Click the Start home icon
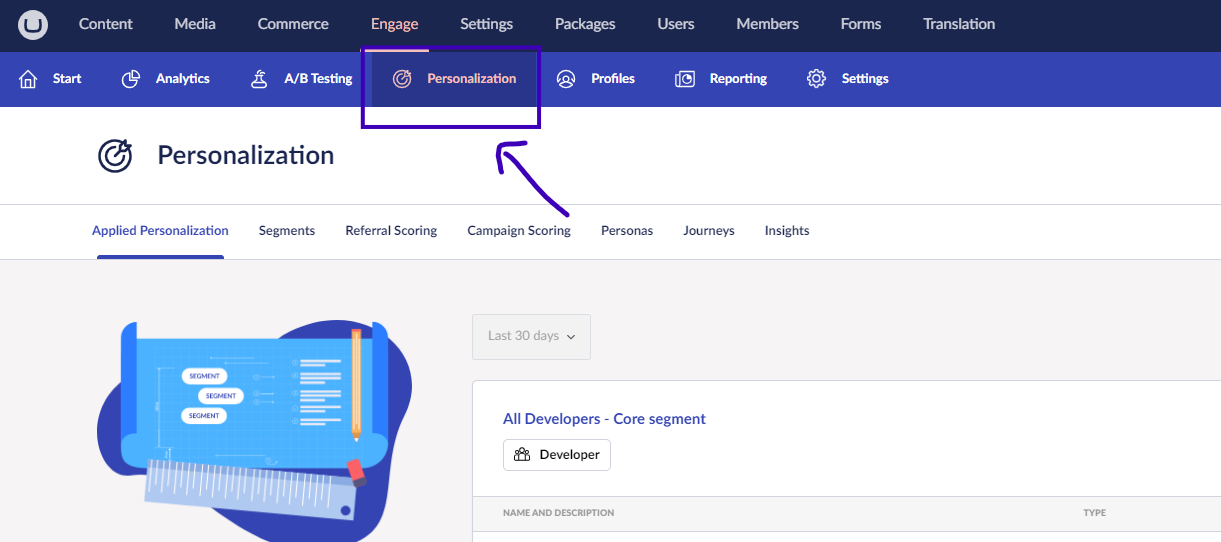 pyautogui.click(x=28, y=79)
